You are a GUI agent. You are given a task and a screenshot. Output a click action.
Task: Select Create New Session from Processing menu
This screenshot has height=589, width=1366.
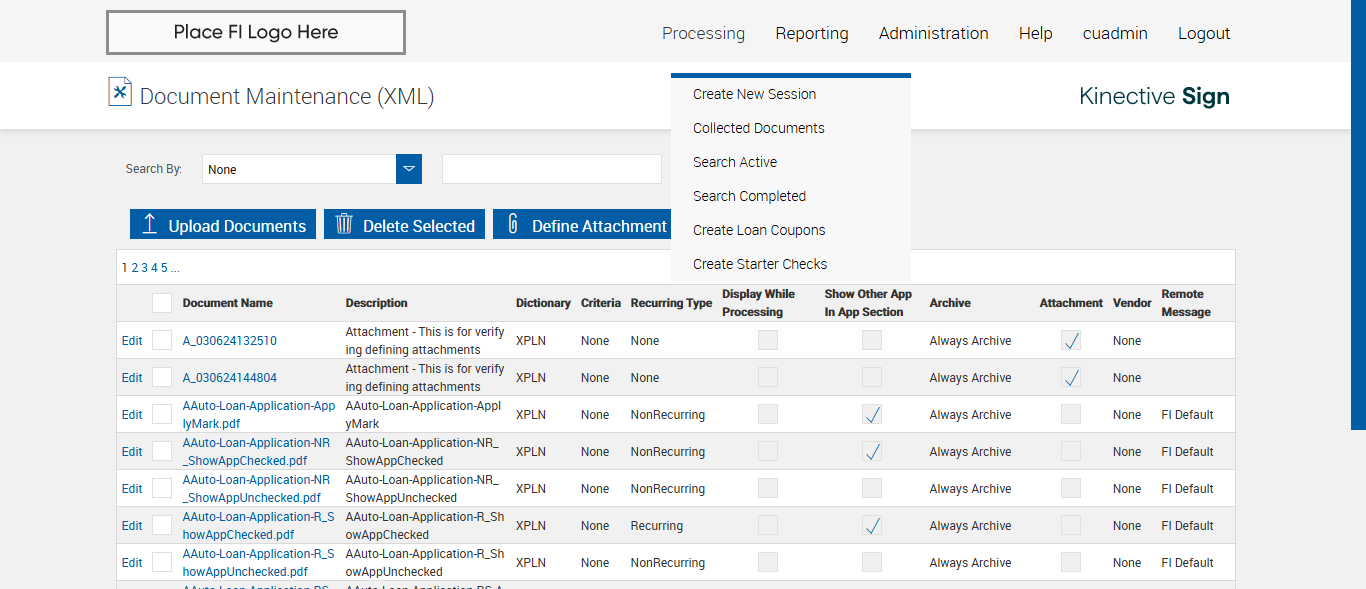(754, 94)
